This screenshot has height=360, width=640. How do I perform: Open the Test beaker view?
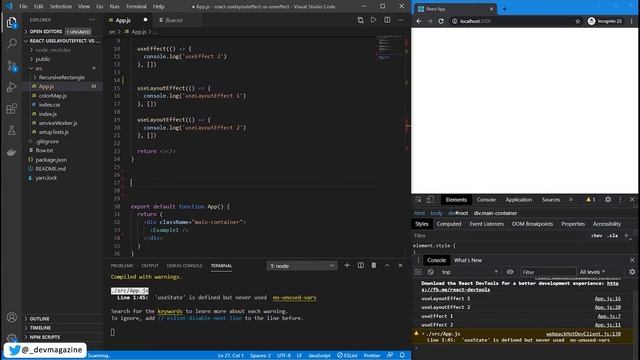pos(11,130)
